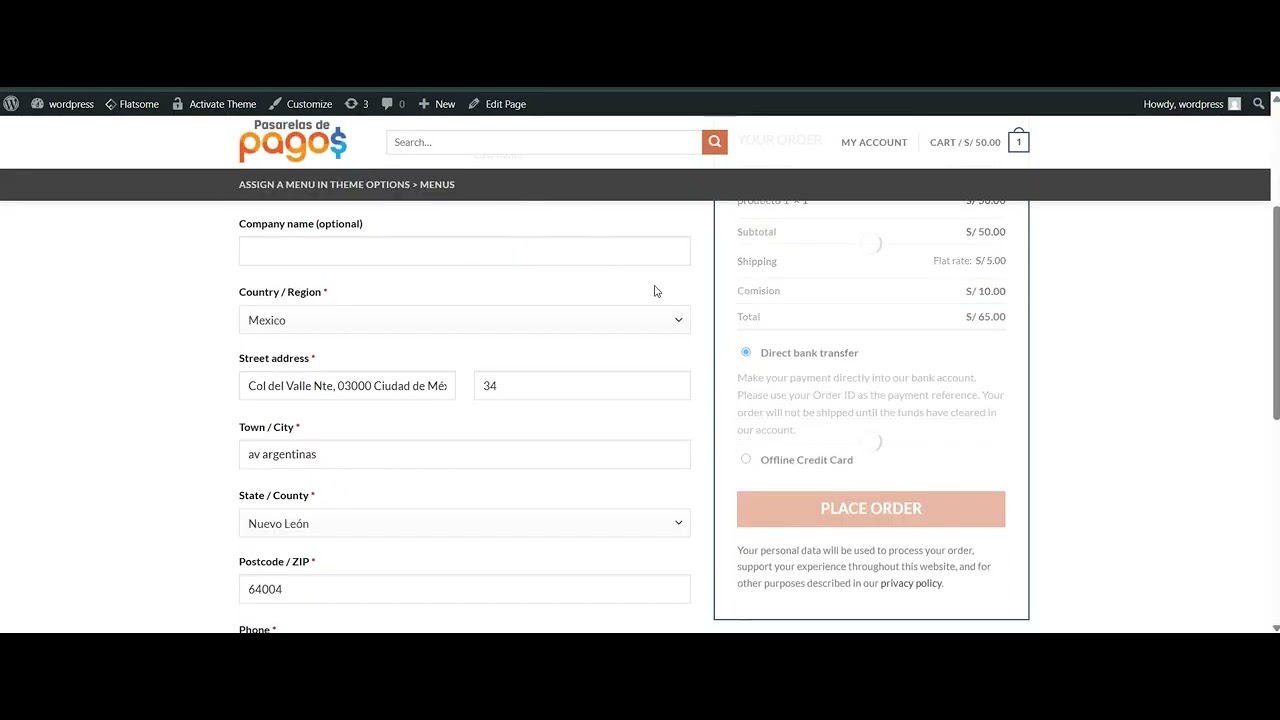Screen dimensions: 1280x720
Task: Click the scrollbar down arrow
Action: click(1275, 628)
